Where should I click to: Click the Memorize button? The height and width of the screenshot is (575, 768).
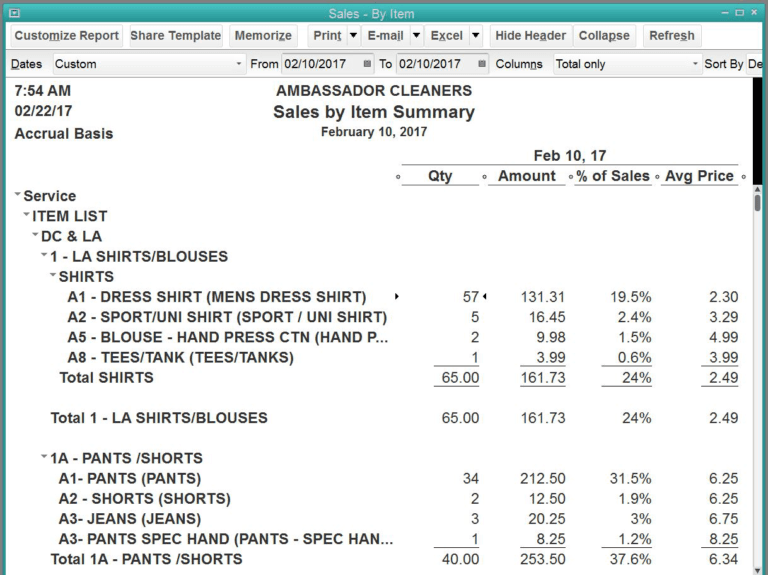point(263,36)
